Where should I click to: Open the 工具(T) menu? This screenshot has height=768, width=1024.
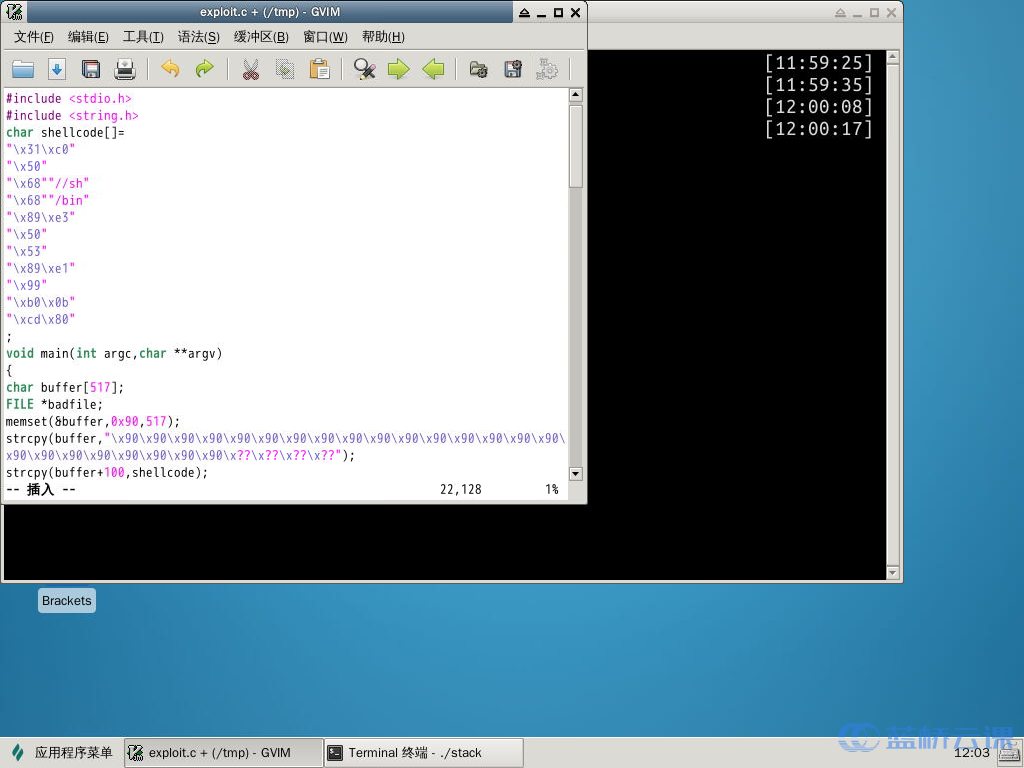[143, 37]
